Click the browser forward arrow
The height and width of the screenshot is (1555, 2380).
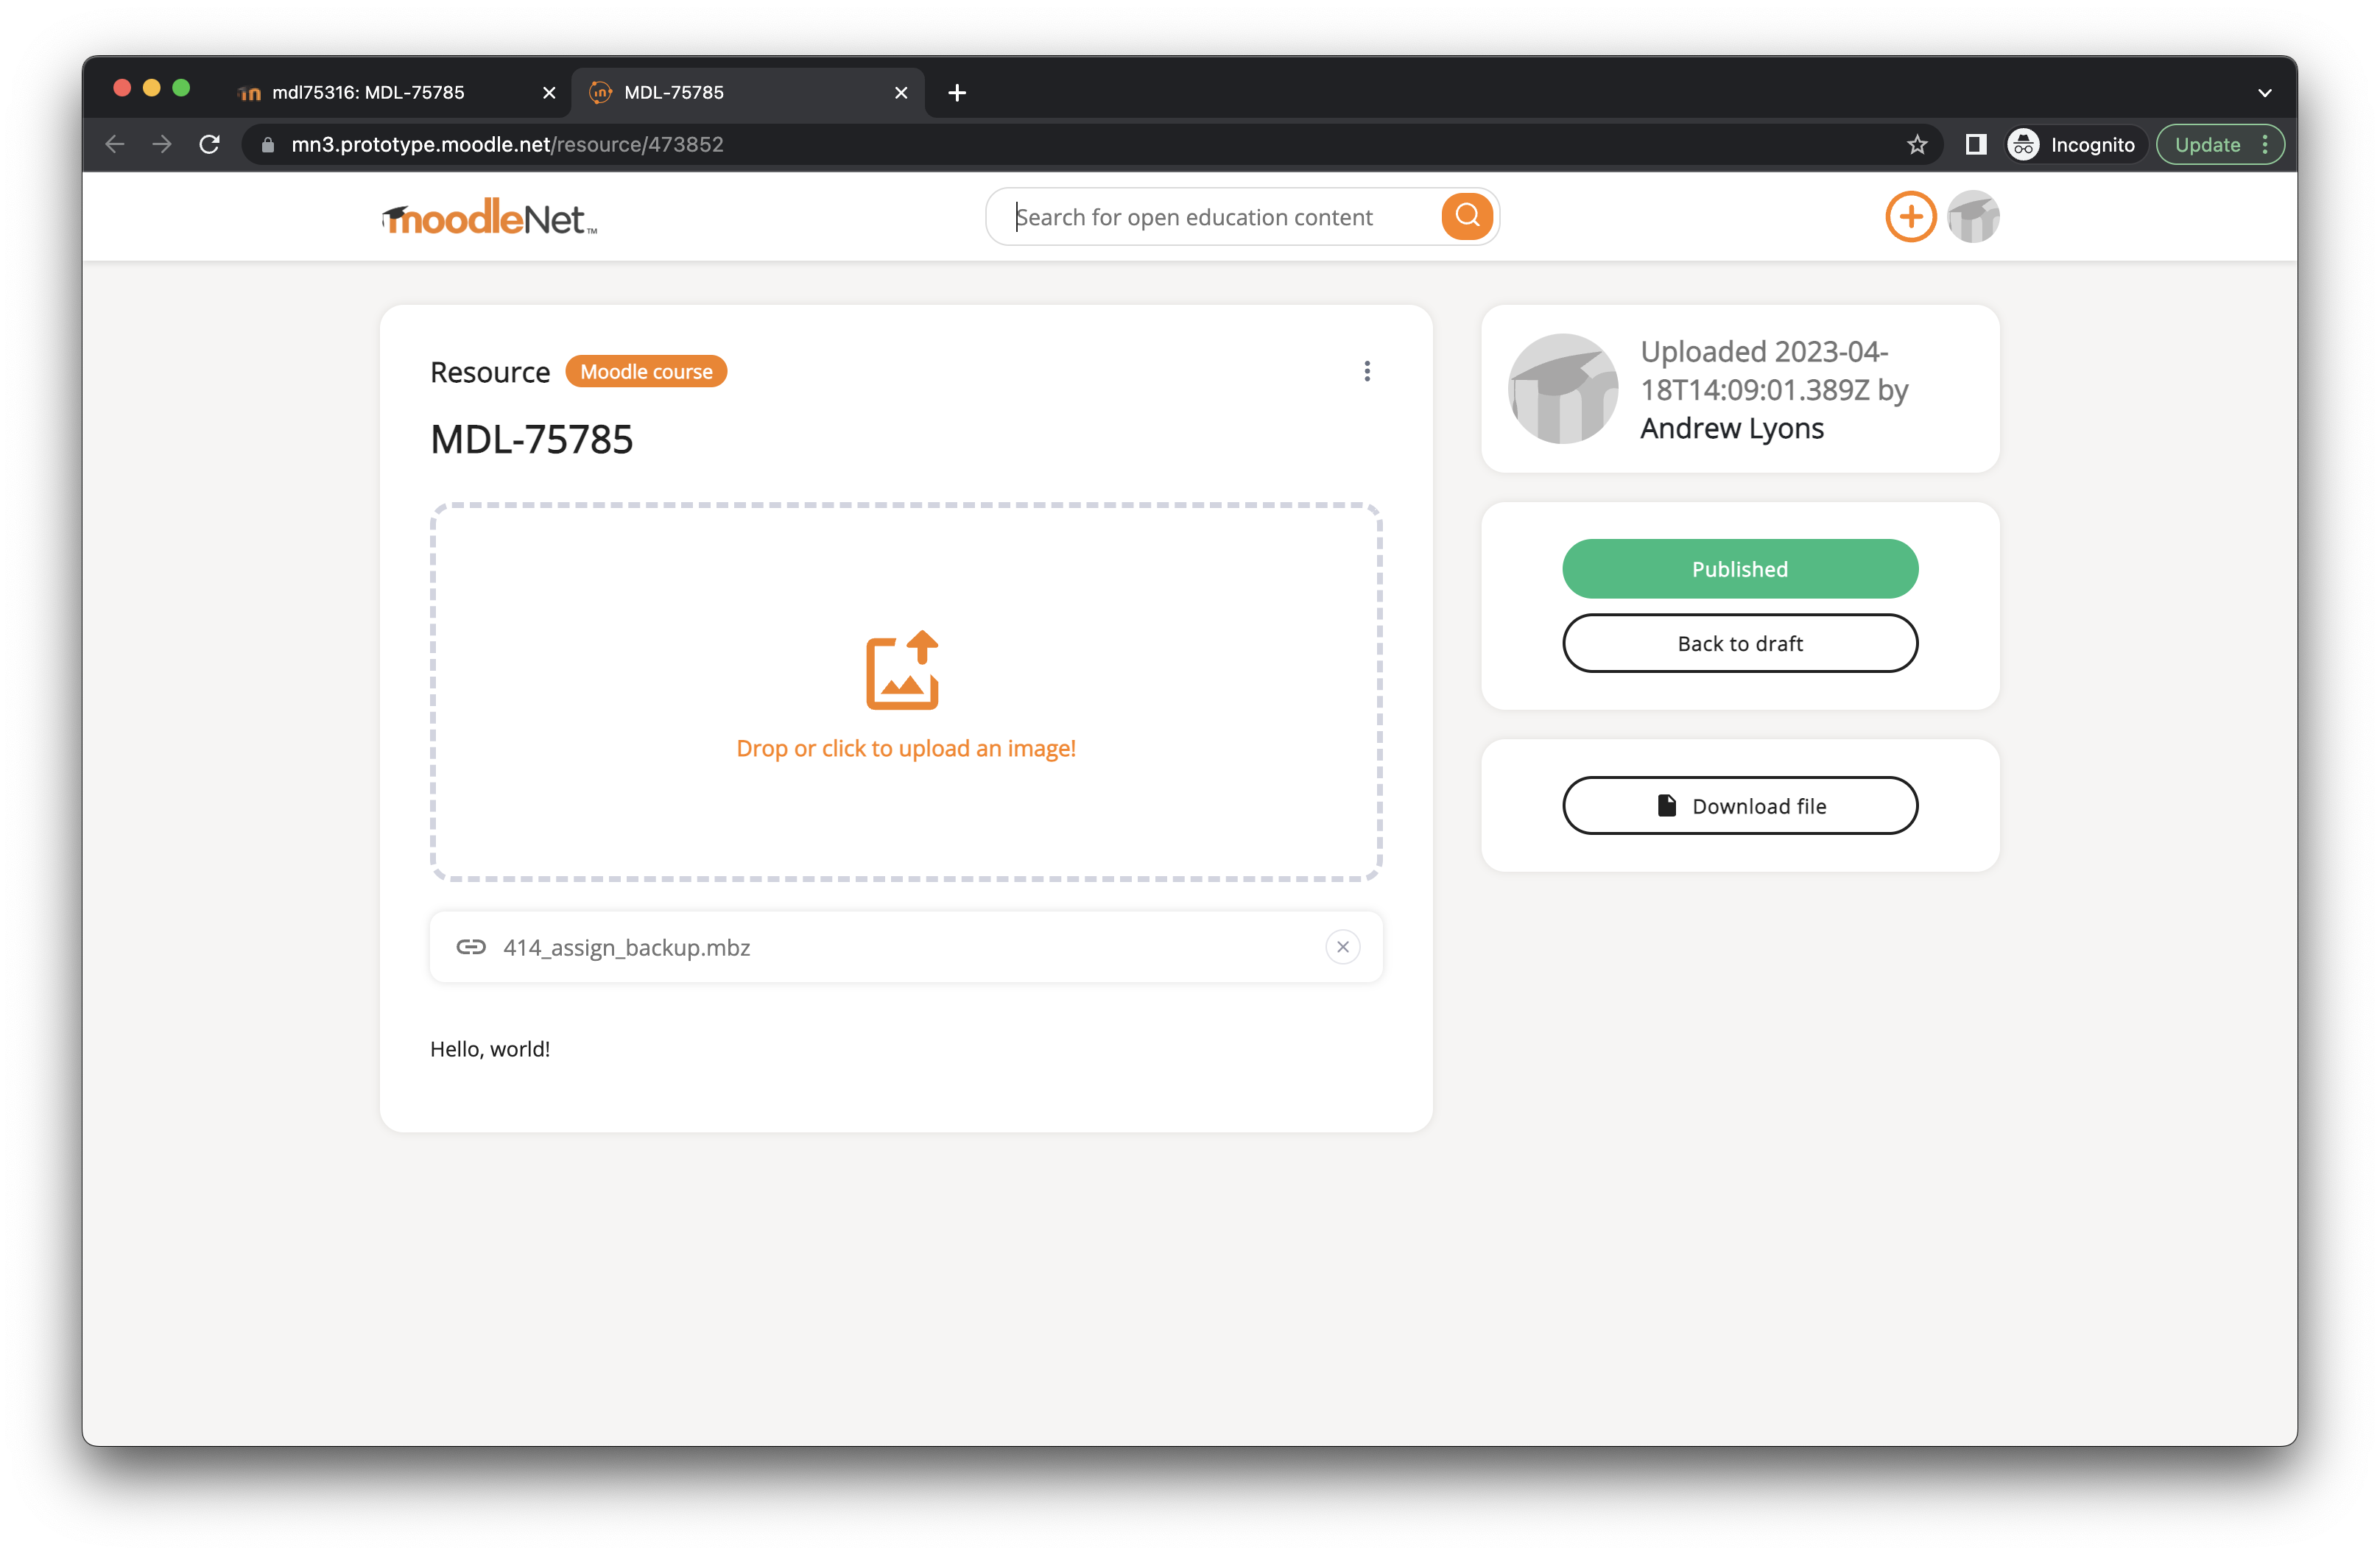(x=162, y=144)
